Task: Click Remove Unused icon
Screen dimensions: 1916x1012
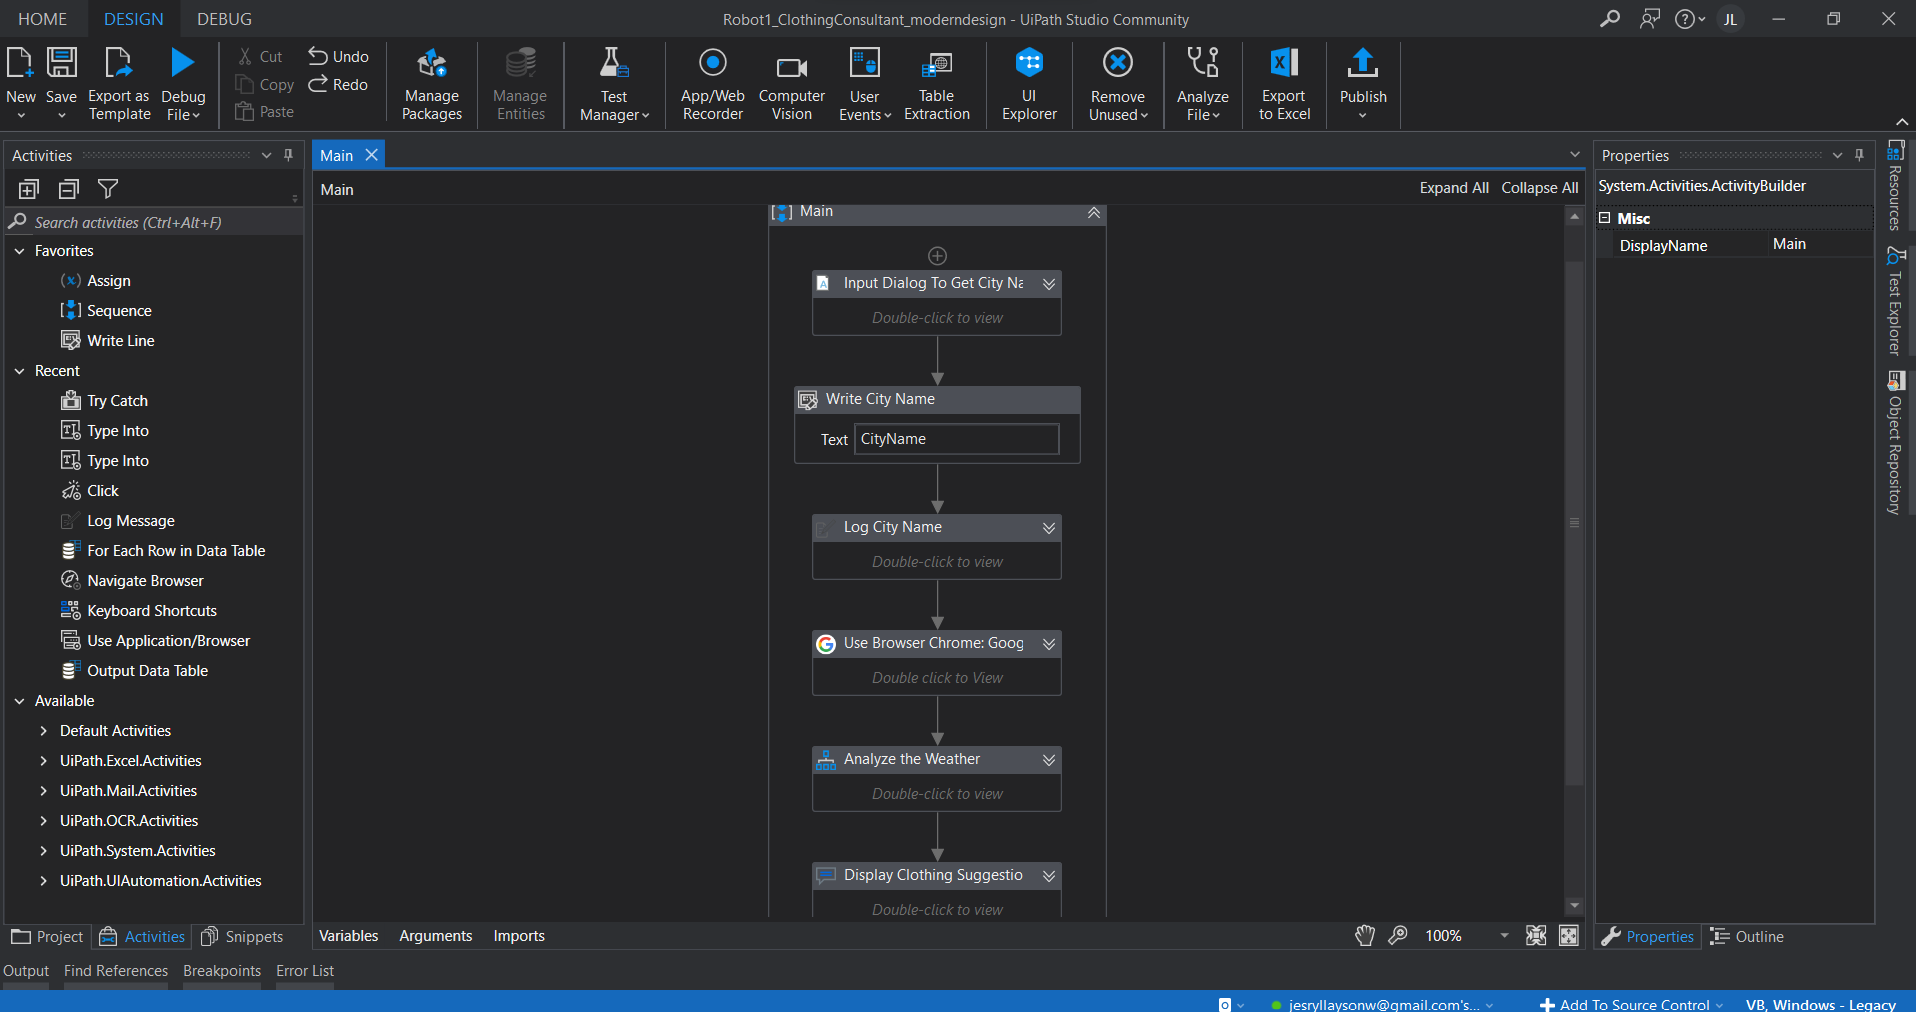Action: [1117, 64]
